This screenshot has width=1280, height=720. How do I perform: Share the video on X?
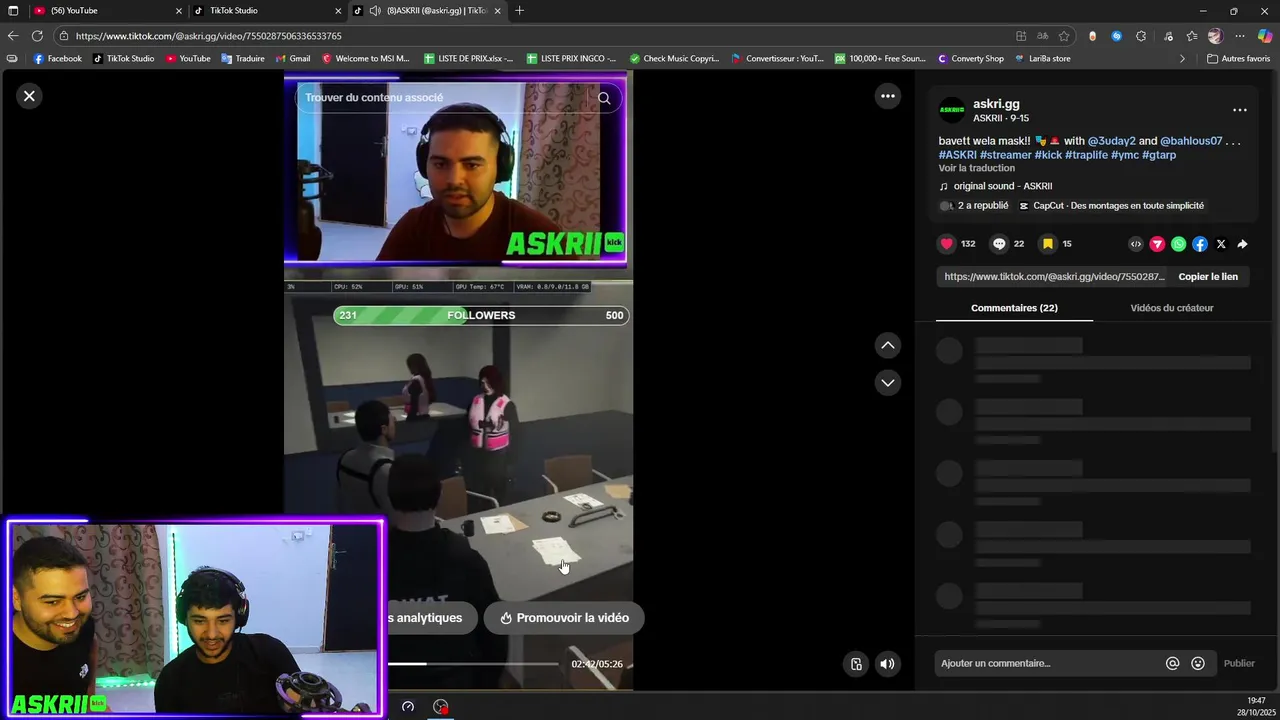point(1221,244)
